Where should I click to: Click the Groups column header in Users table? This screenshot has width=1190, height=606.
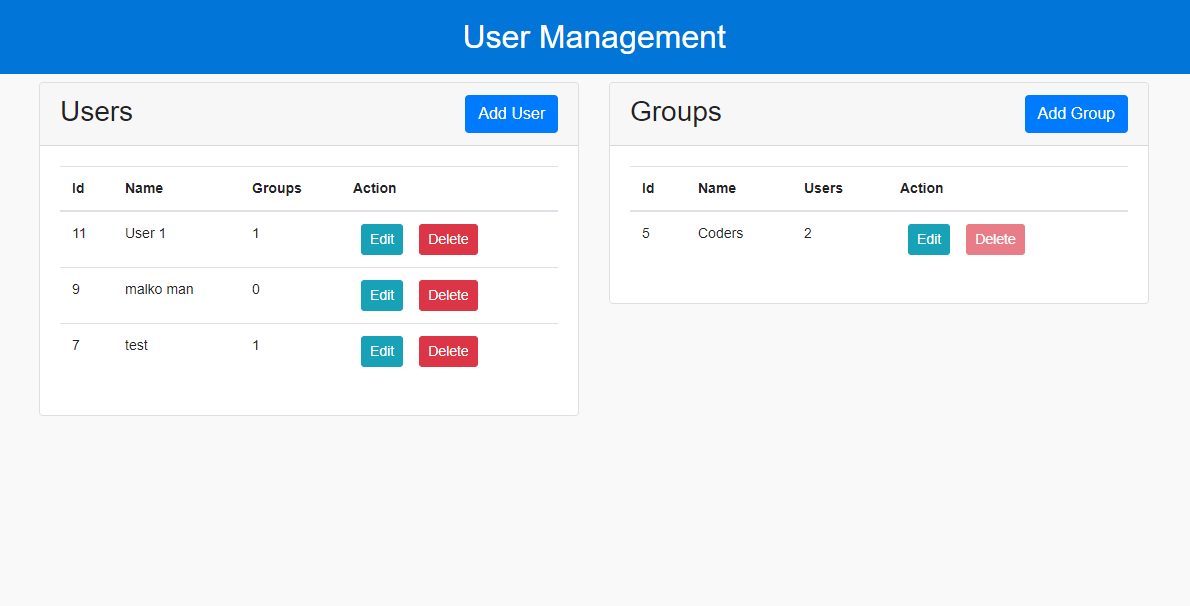pyautogui.click(x=276, y=188)
